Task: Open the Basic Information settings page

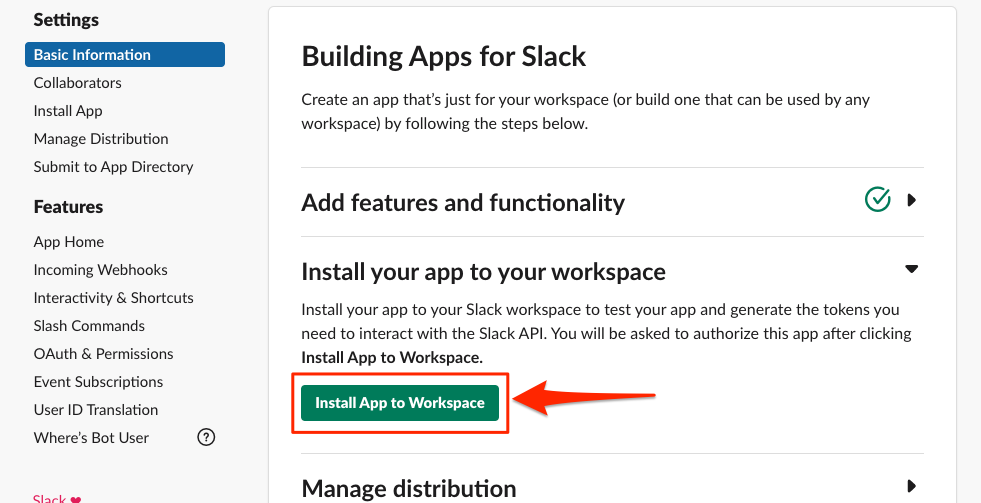Action: tap(125, 54)
